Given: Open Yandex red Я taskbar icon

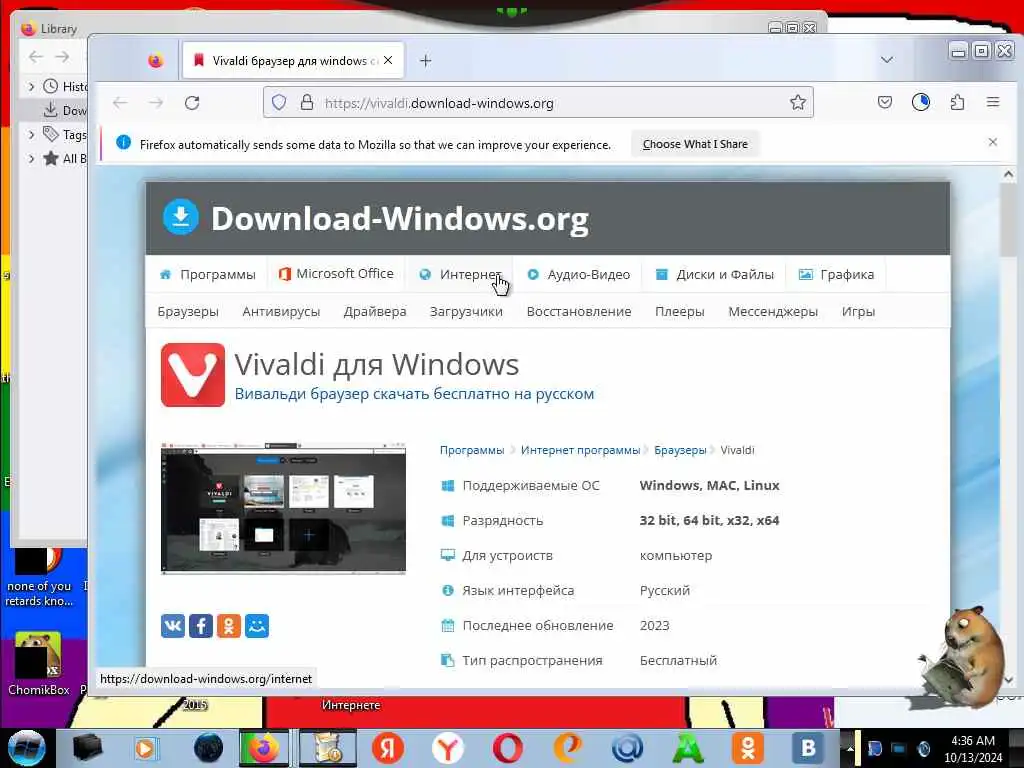Looking at the screenshot, I should point(387,748).
